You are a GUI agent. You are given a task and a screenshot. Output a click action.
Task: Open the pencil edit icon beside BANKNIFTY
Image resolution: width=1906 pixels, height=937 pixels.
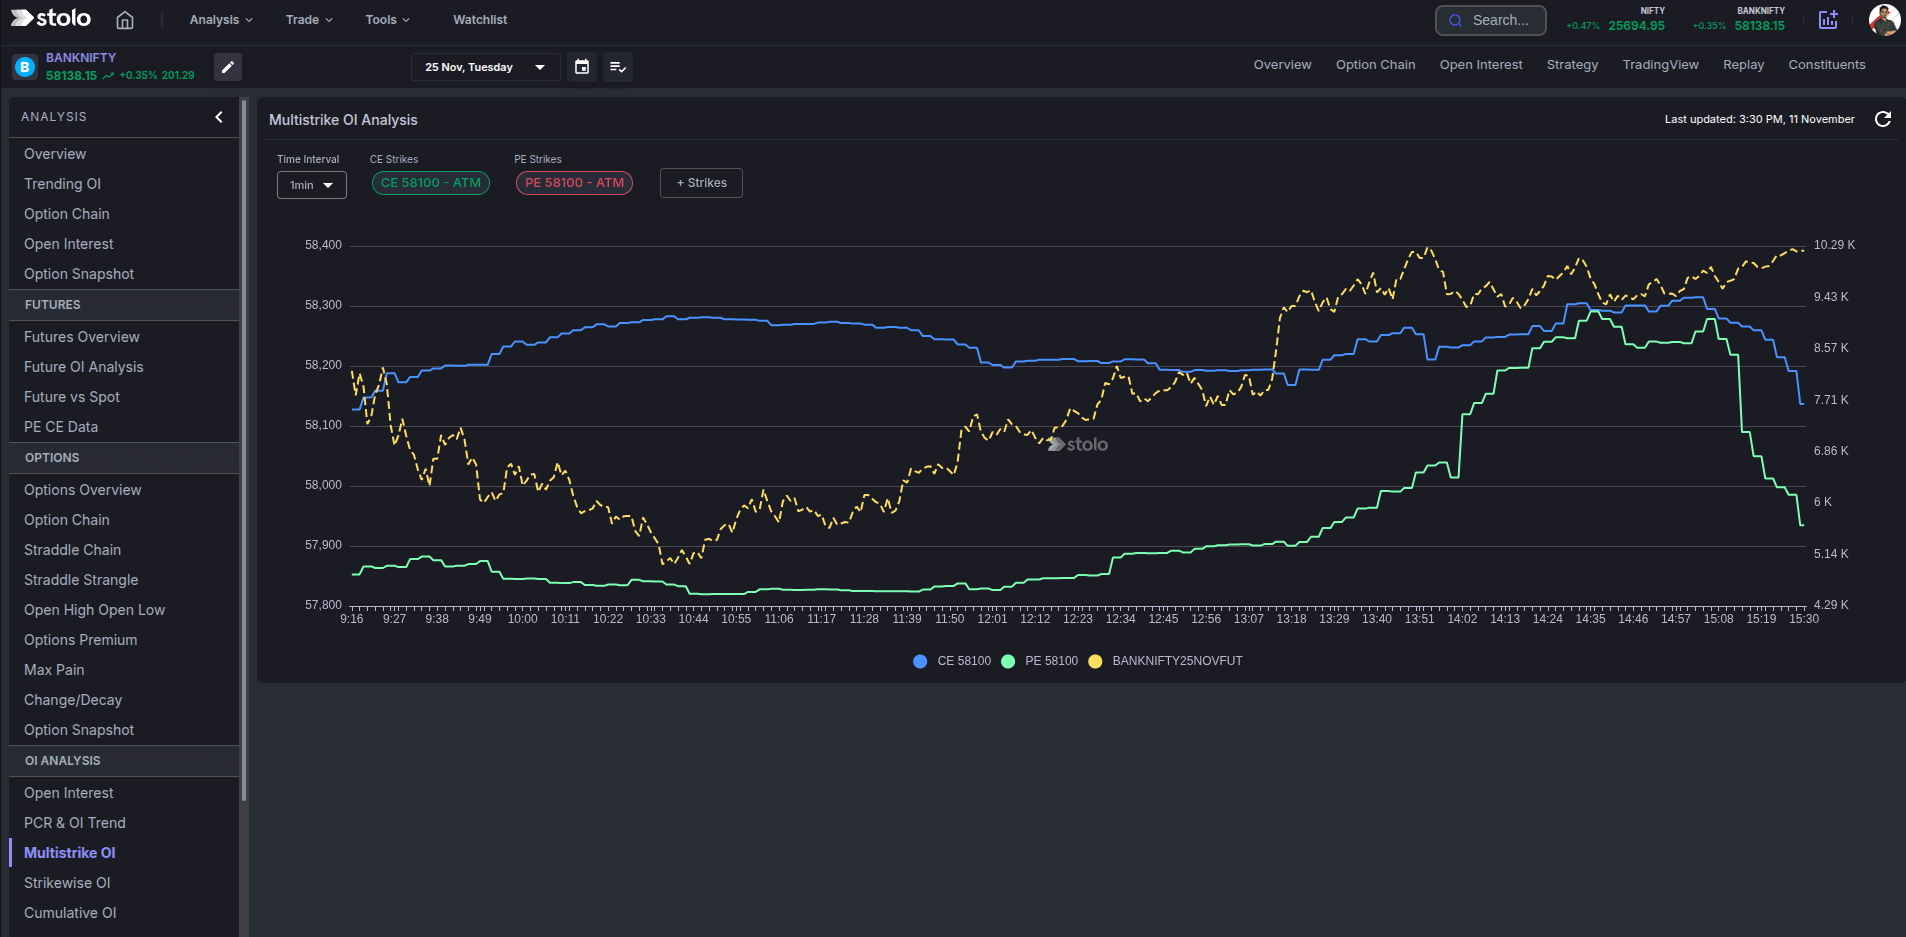point(227,67)
